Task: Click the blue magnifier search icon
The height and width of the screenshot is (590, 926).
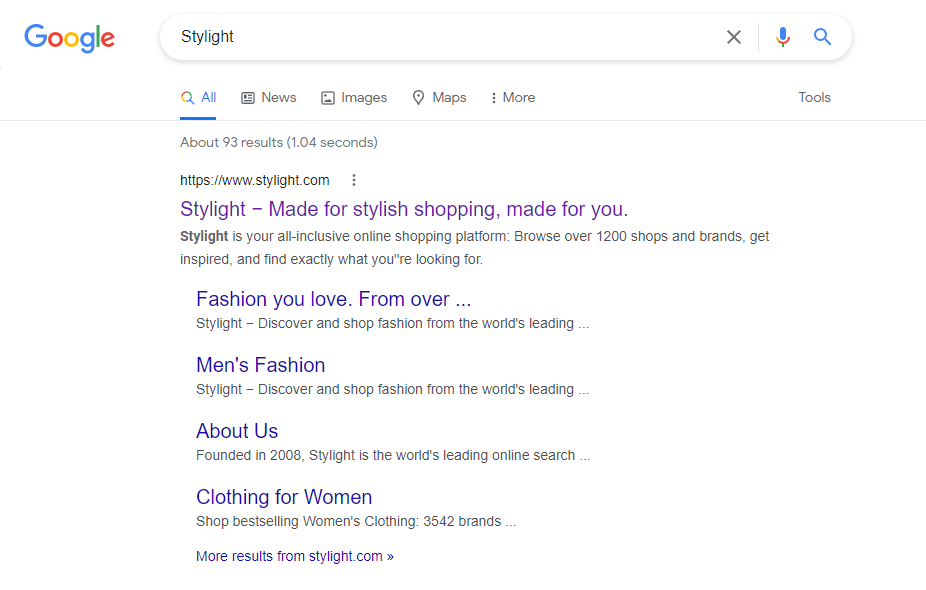Action: pyautogui.click(x=822, y=37)
